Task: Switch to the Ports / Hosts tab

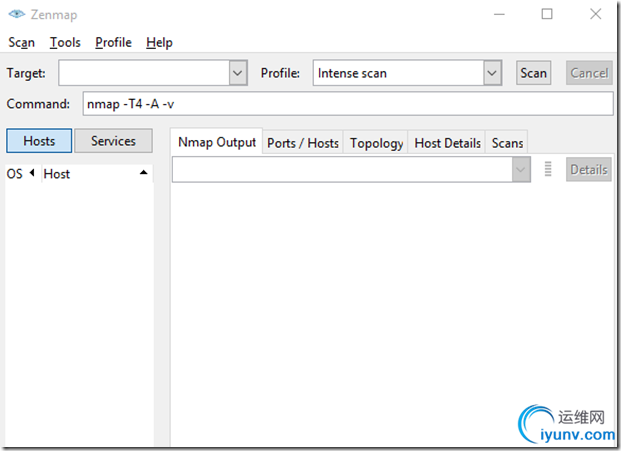Action: pos(303,143)
